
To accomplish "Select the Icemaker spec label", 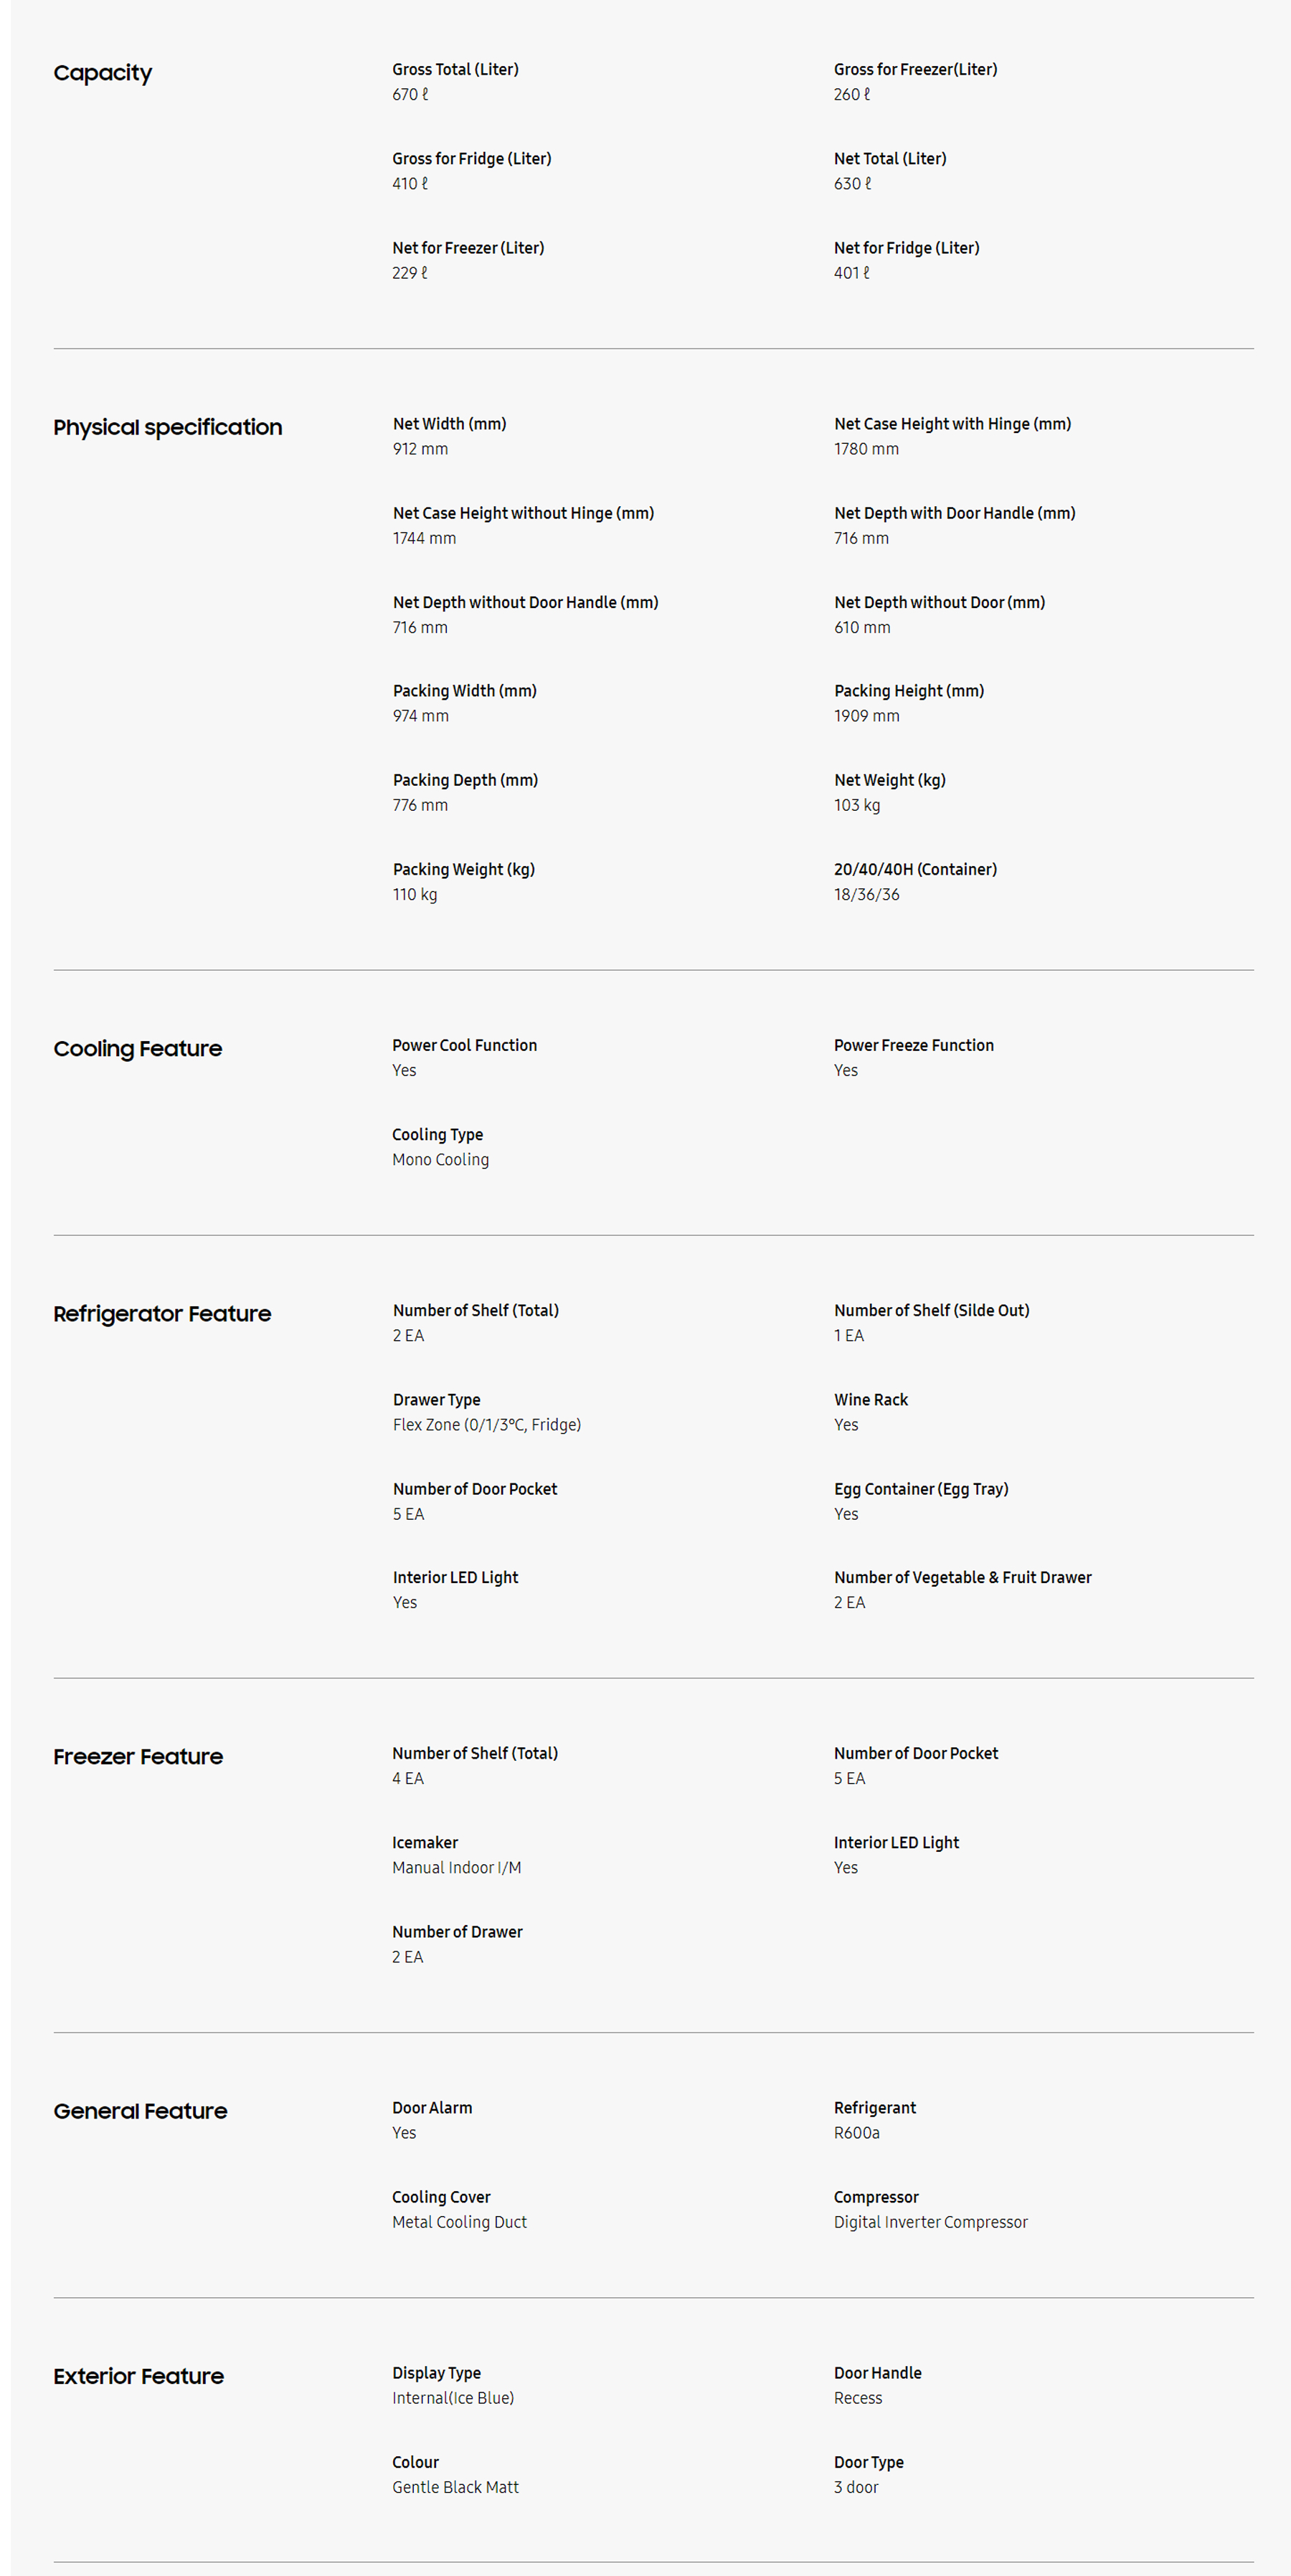I will coord(424,1842).
